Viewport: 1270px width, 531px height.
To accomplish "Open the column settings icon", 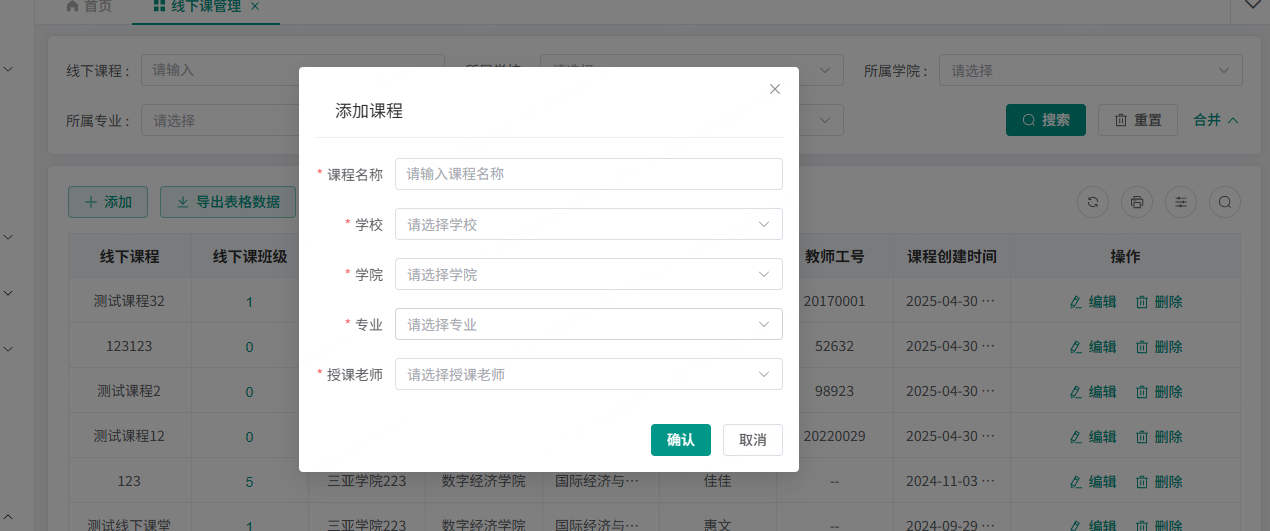I will click(1181, 202).
